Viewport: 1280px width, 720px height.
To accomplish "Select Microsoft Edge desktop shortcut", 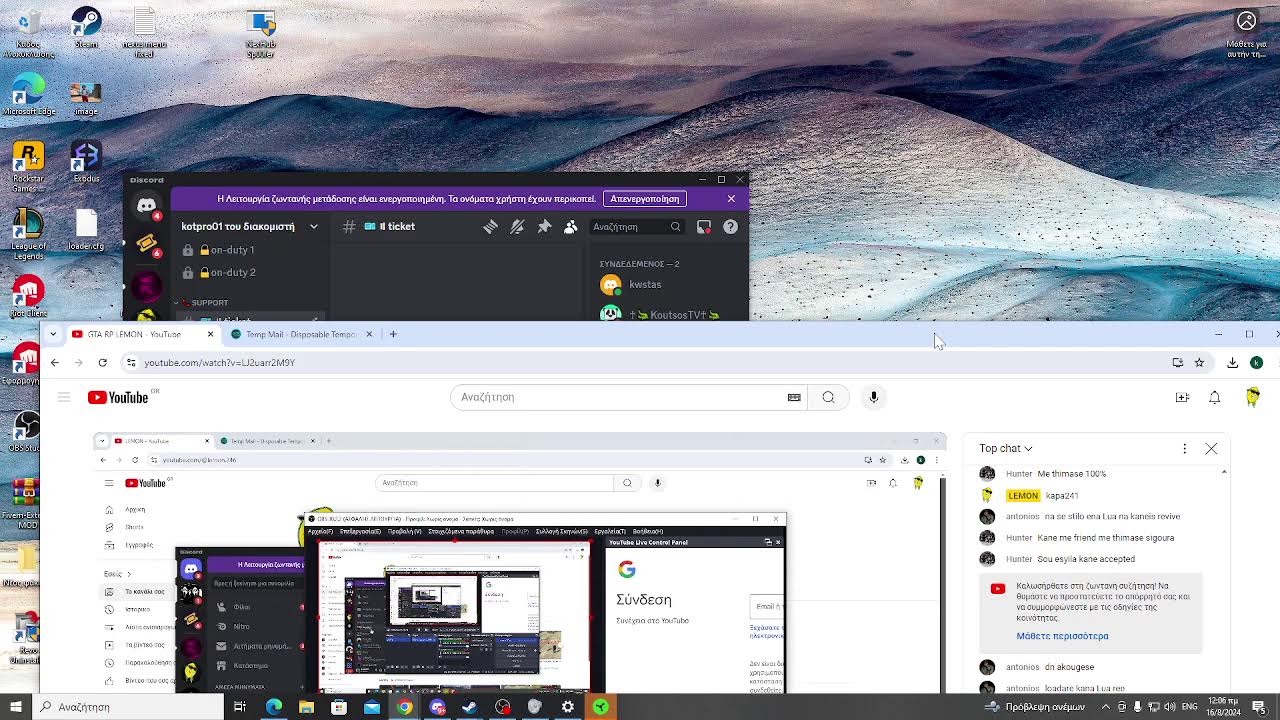I will click(28, 95).
